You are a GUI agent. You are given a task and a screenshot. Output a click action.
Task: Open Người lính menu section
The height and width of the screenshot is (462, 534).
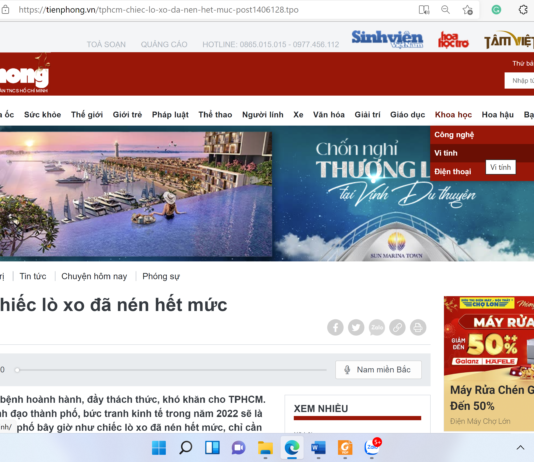[263, 115]
